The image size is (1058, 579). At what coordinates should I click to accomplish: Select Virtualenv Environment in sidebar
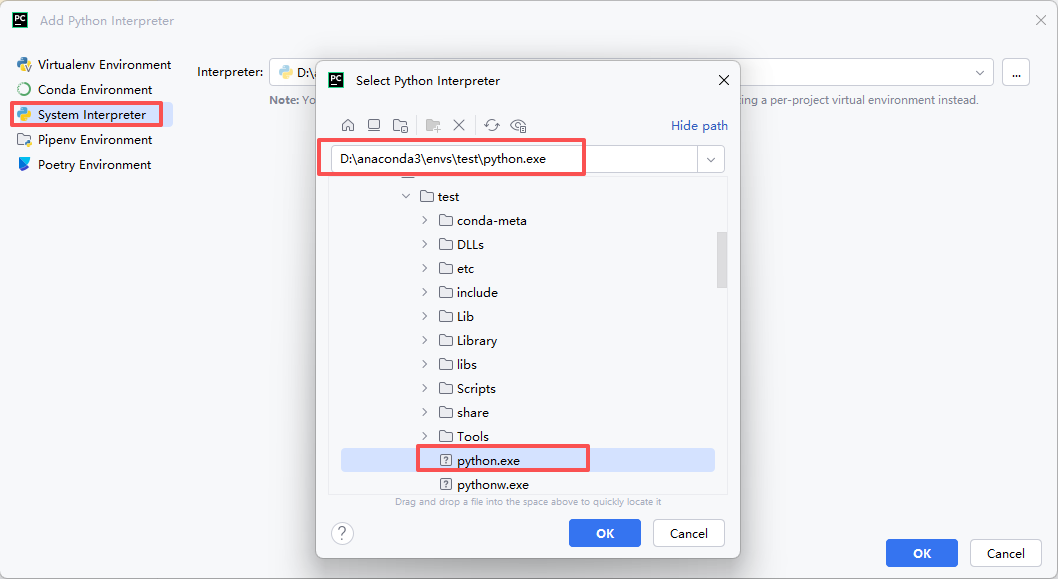[94, 65]
